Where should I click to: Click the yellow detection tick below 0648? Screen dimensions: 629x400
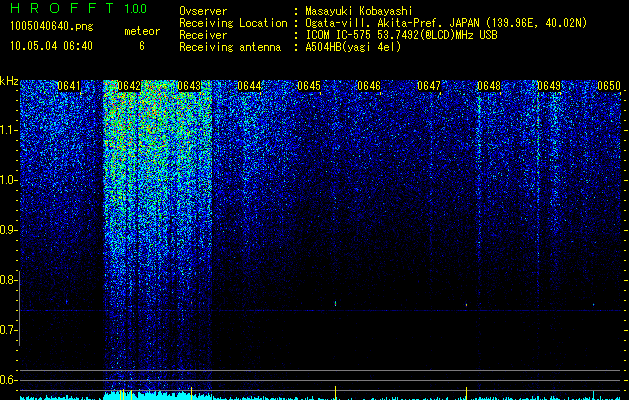(x=467, y=392)
